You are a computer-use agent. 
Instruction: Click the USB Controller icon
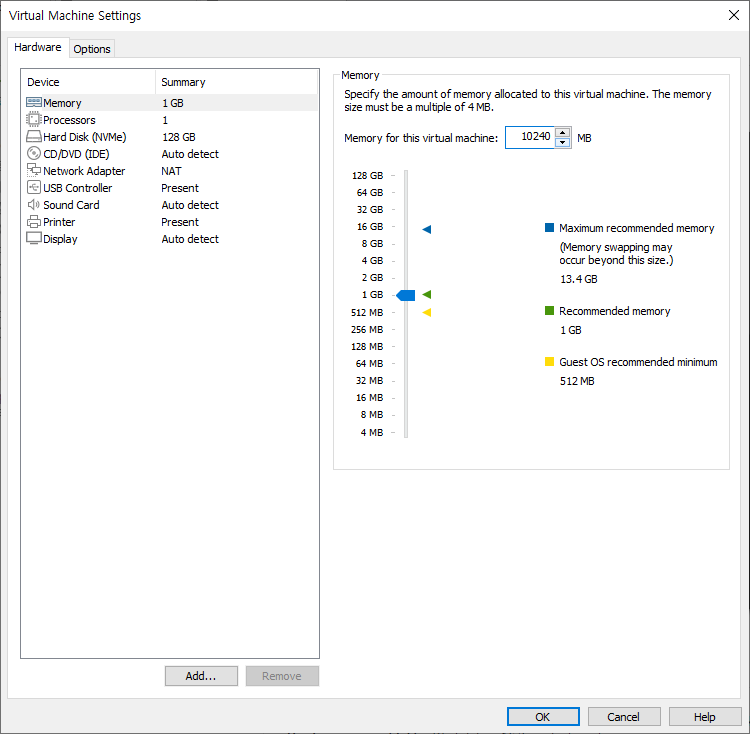(x=33, y=187)
